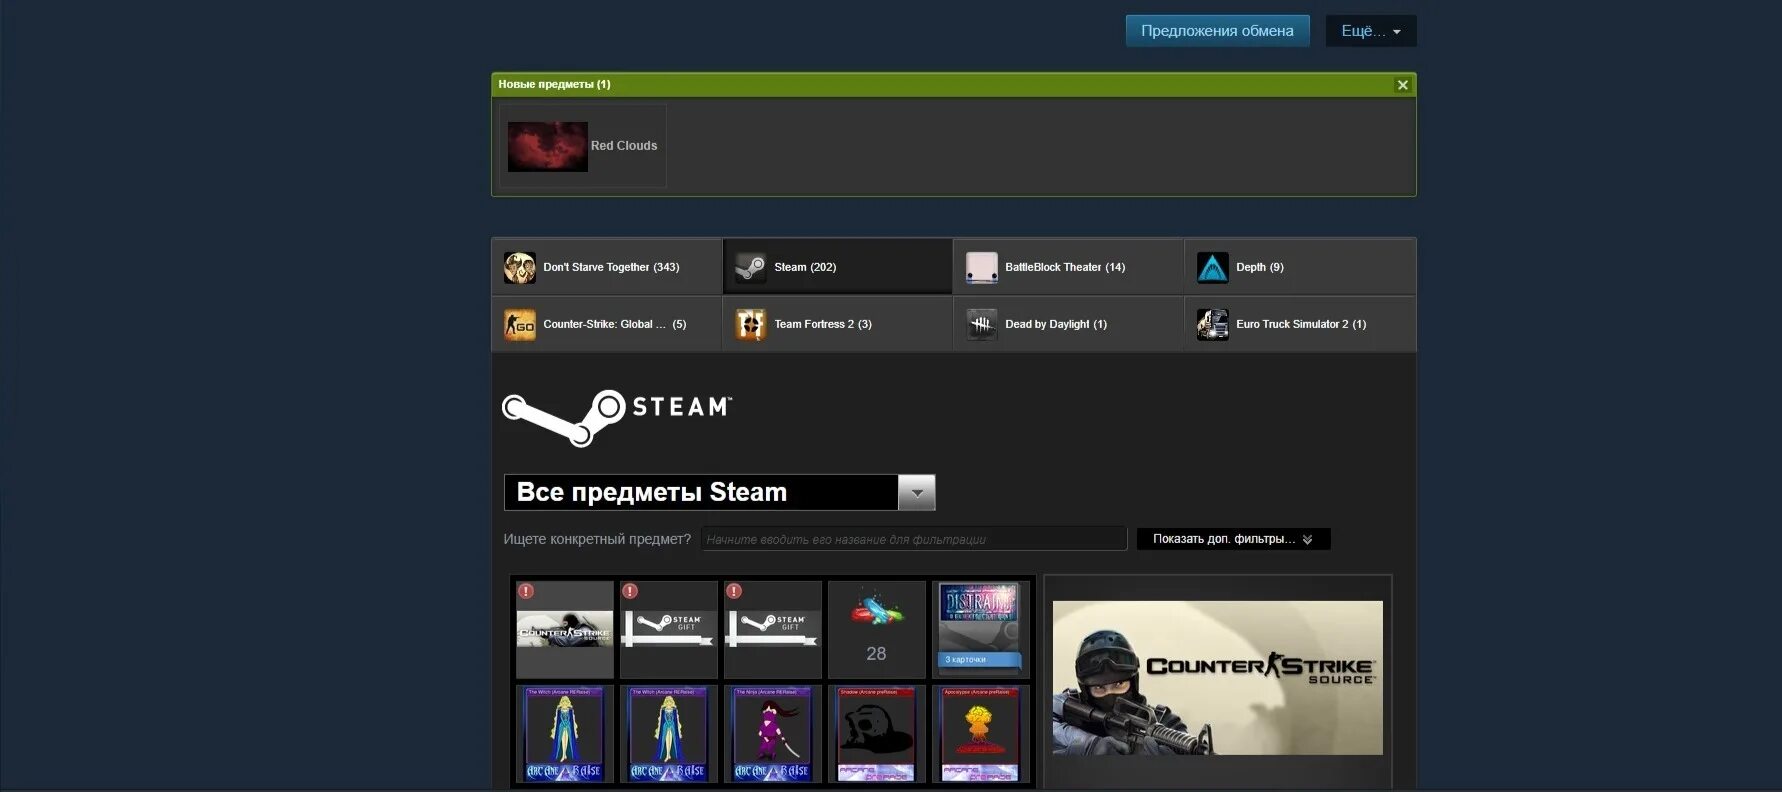Select the Ninja Arcane RERaise card
This screenshot has width=1782, height=792.
click(773, 734)
